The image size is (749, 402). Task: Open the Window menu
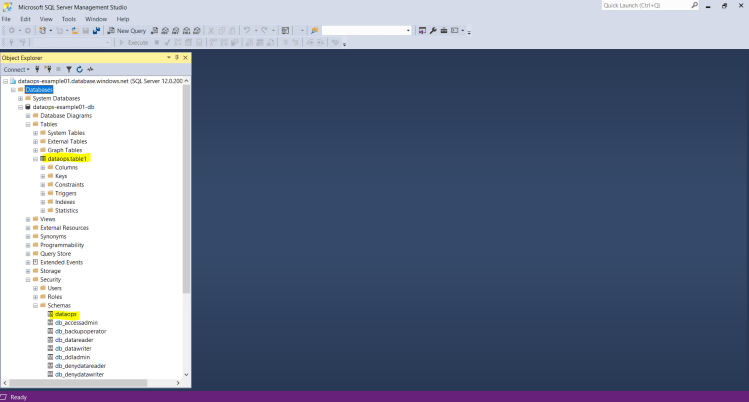(x=96, y=18)
